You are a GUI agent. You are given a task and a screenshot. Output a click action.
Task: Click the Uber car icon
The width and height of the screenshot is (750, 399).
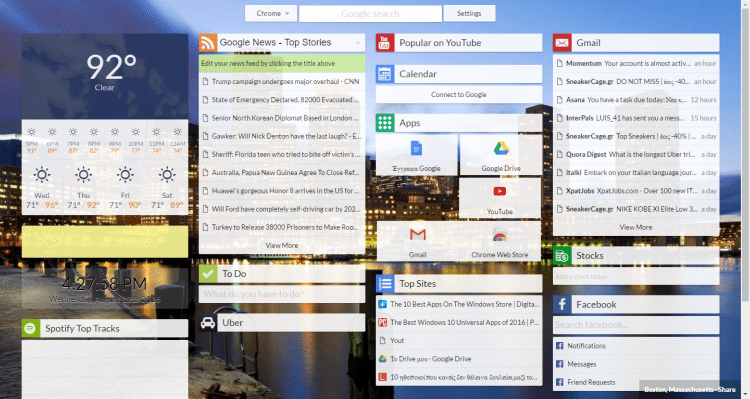tap(208, 323)
